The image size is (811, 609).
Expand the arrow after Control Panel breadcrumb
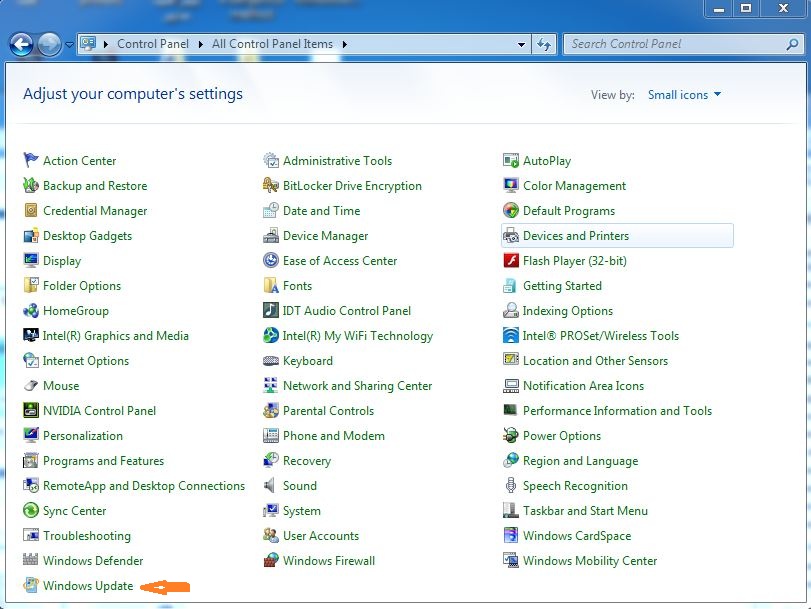[201, 44]
